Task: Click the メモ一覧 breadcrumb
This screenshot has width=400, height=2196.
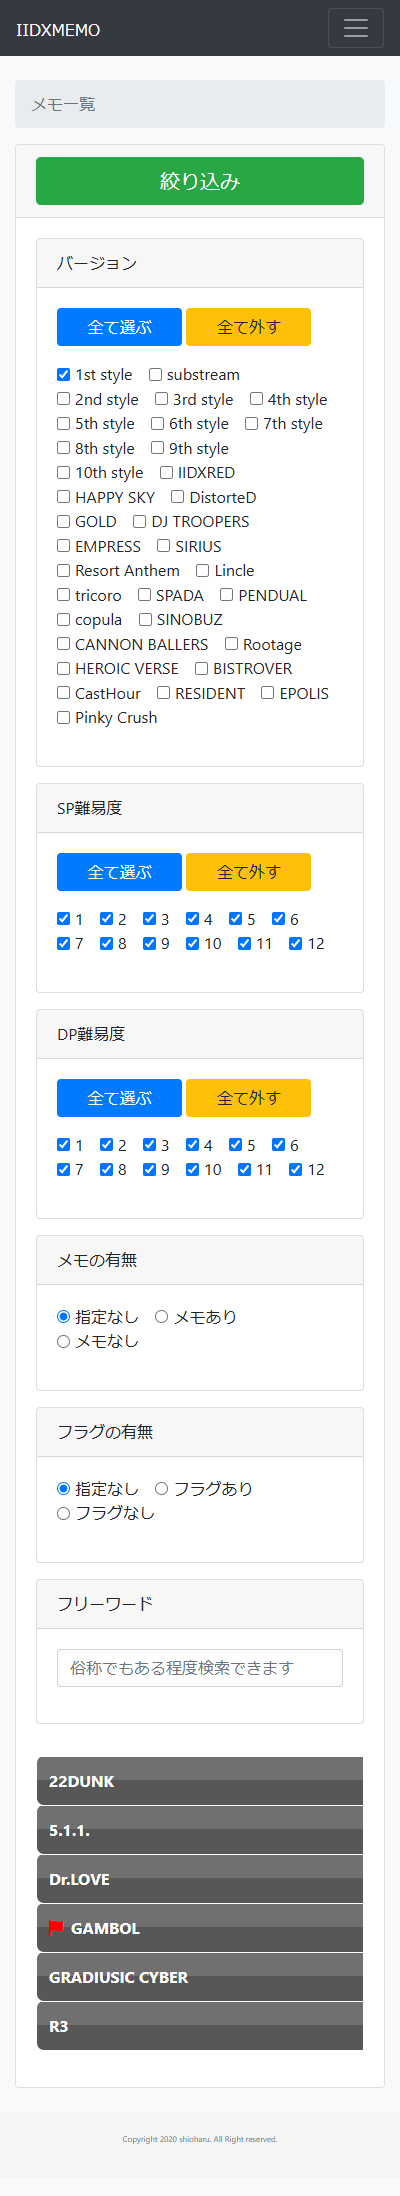Action: tap(64, 104)
